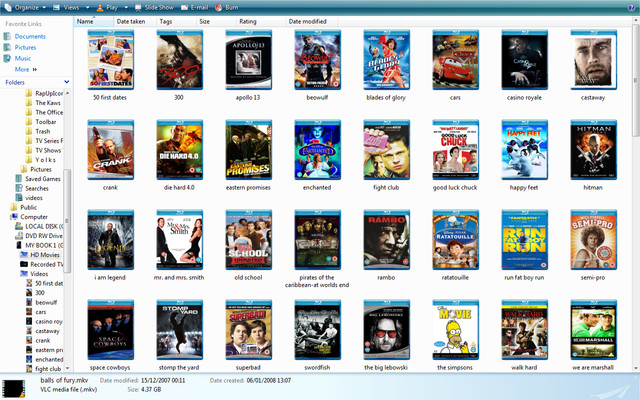This screenshot has width=640, height=400.
Task: Open the Views dropdown arrow
Action: tap(87, 8)
